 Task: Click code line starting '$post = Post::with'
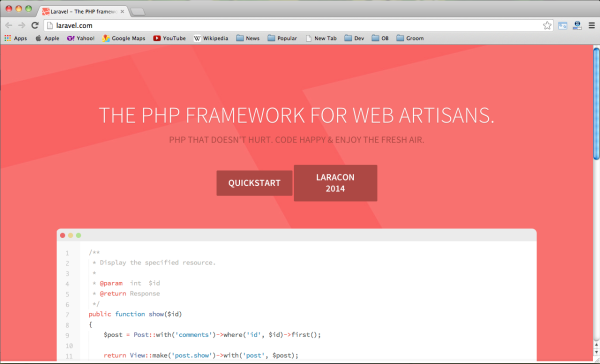[212, 335]
